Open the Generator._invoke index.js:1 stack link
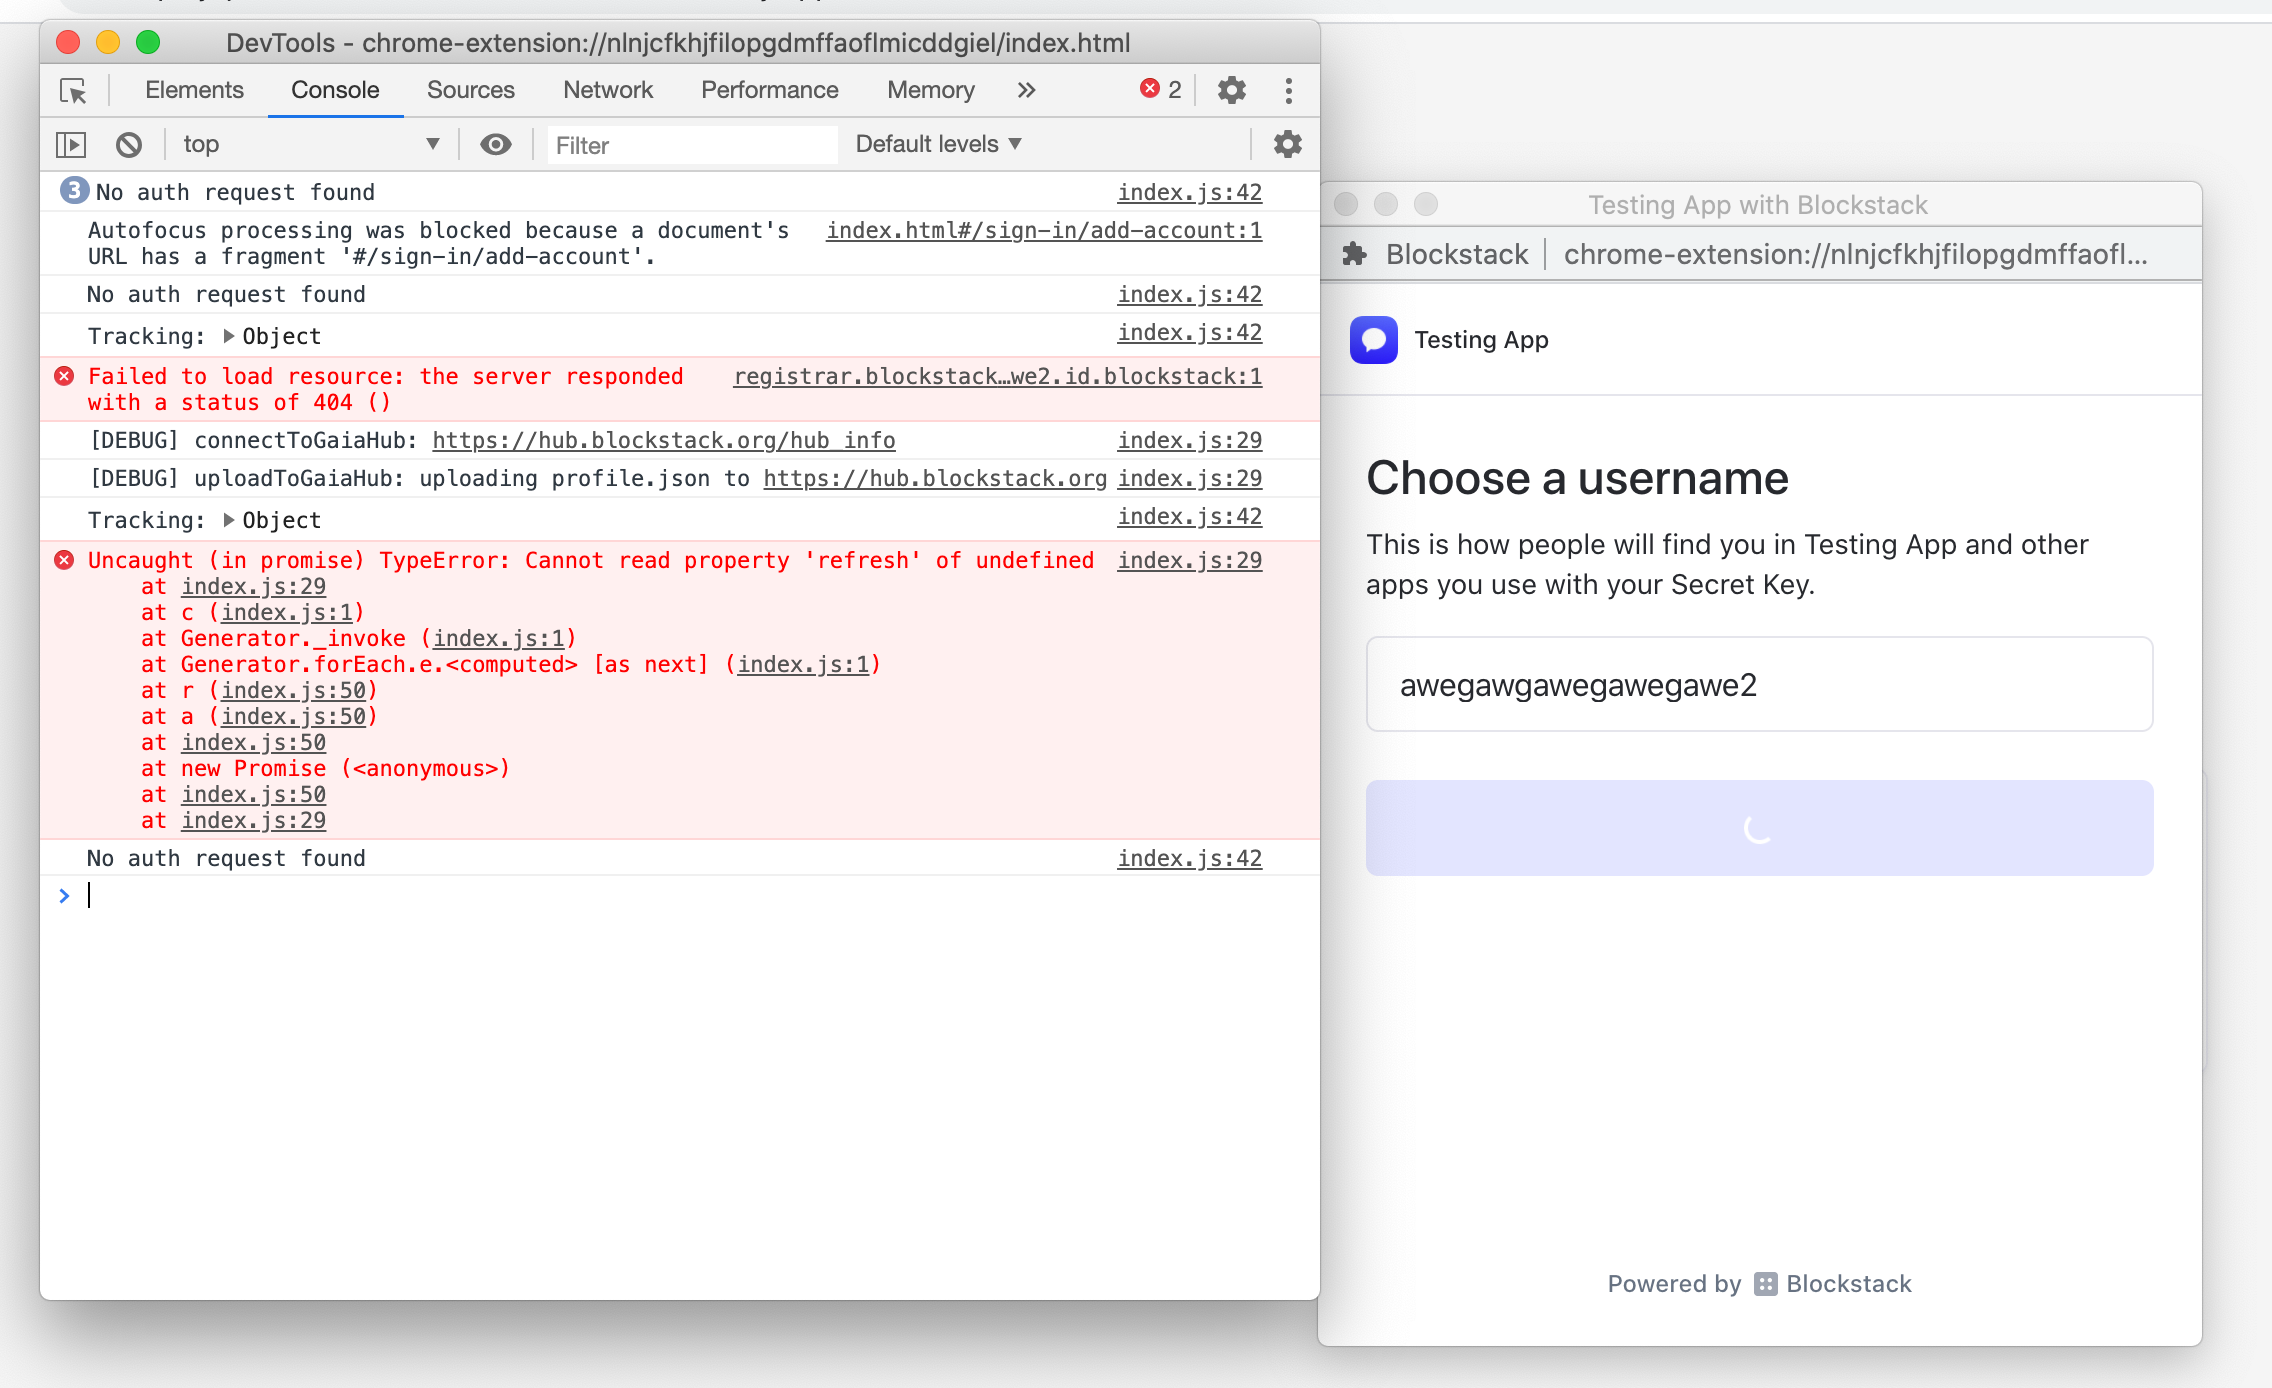Screen dimensions: 2272x1388 [499, 638]
